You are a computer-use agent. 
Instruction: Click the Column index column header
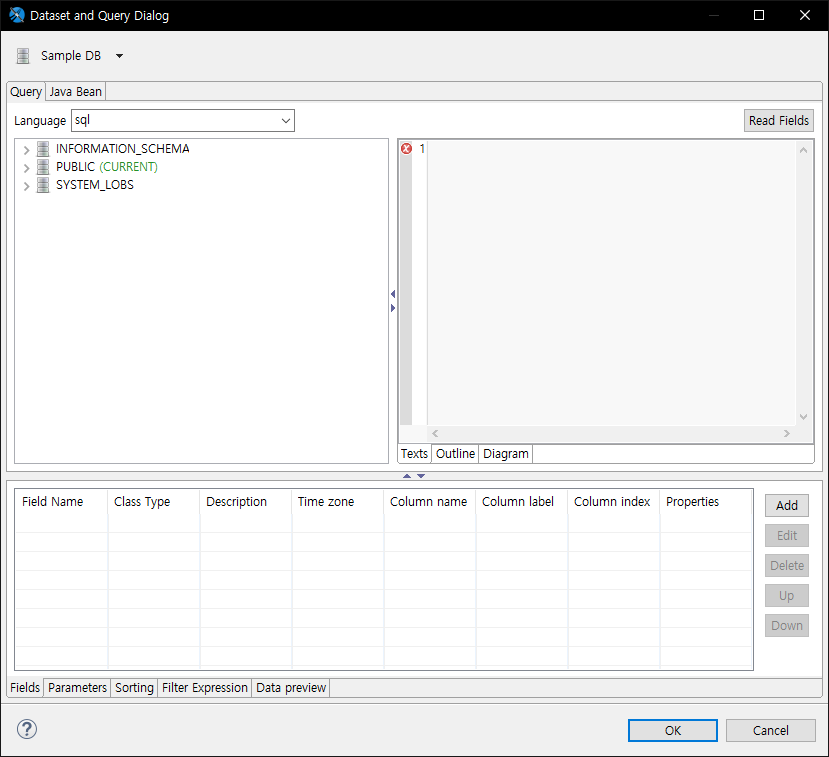click(x=614, y=502)
